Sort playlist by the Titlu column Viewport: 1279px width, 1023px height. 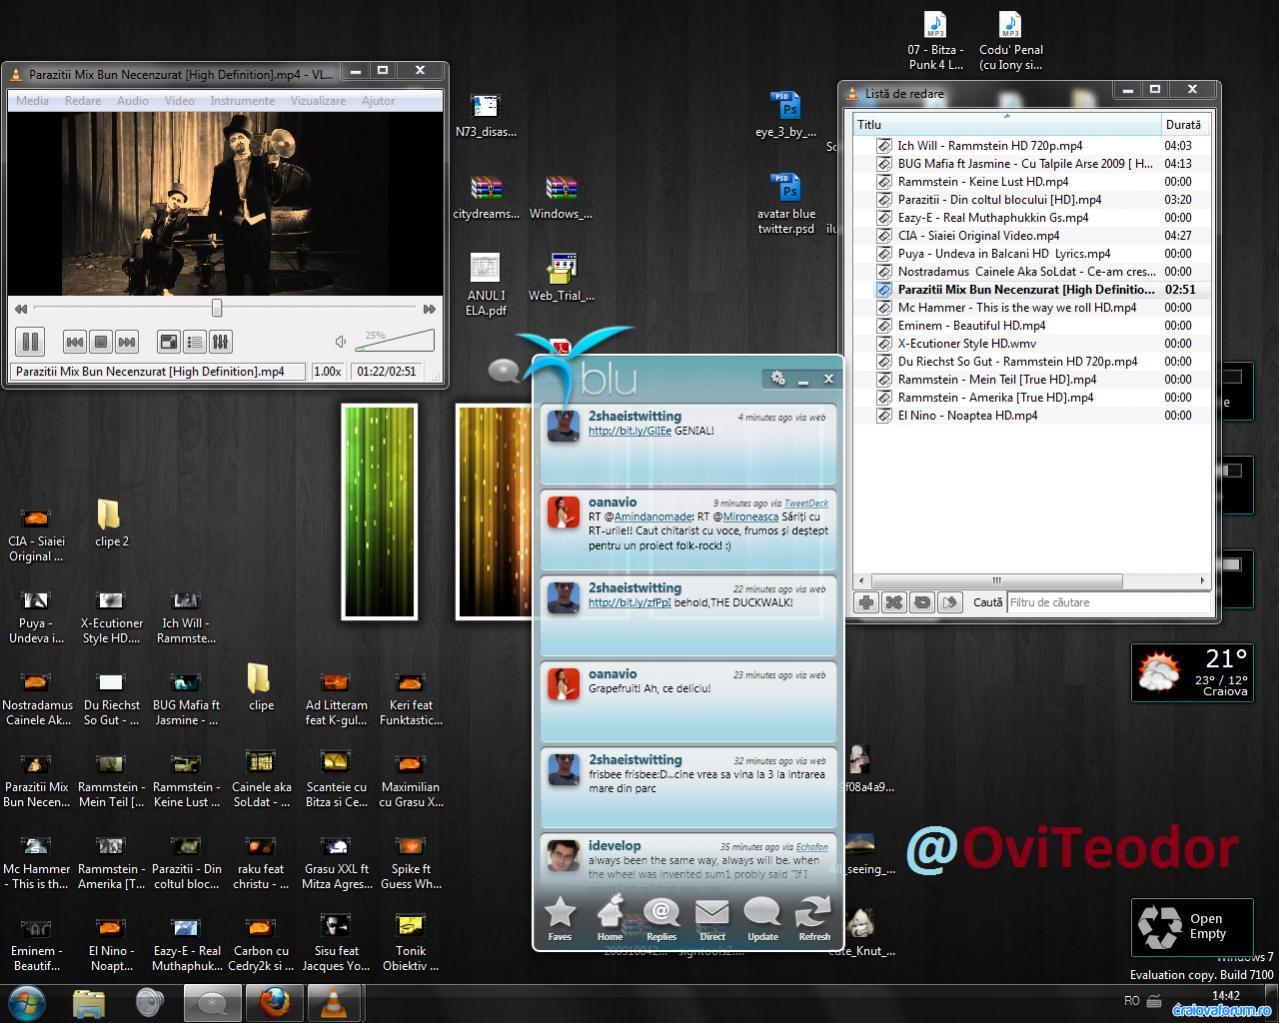coord(1006,125)
